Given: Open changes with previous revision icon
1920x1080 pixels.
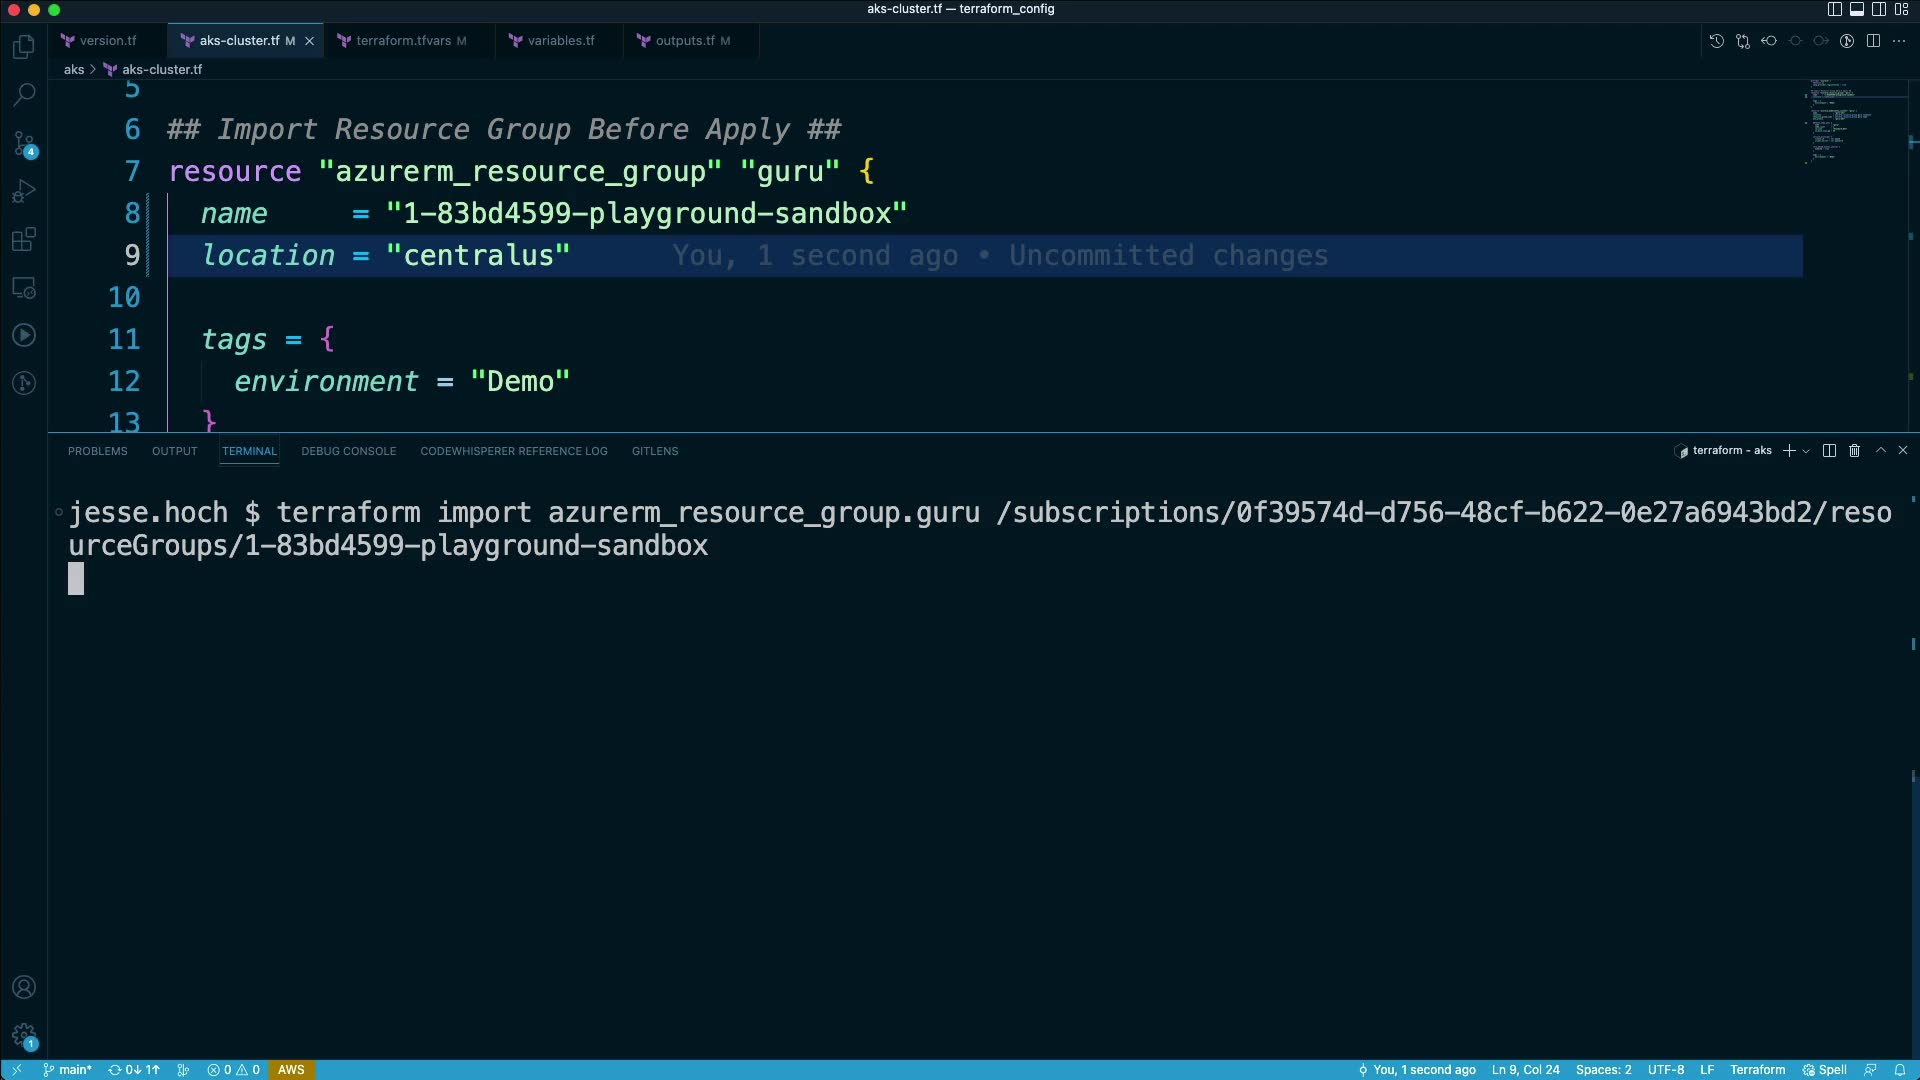Looking at the screenshot, I should [x=1743, y=41].
